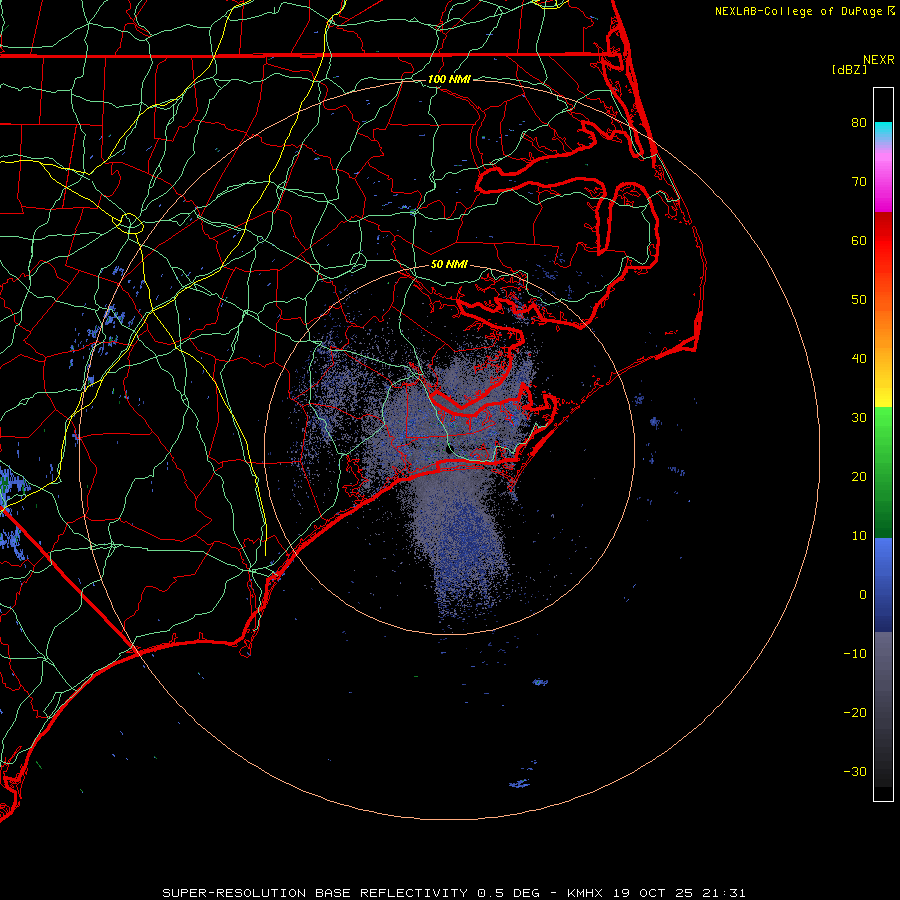The image size is (900, 900).
Task: Click the 100 NMI range ring label
Action: [x=449, y=79]
